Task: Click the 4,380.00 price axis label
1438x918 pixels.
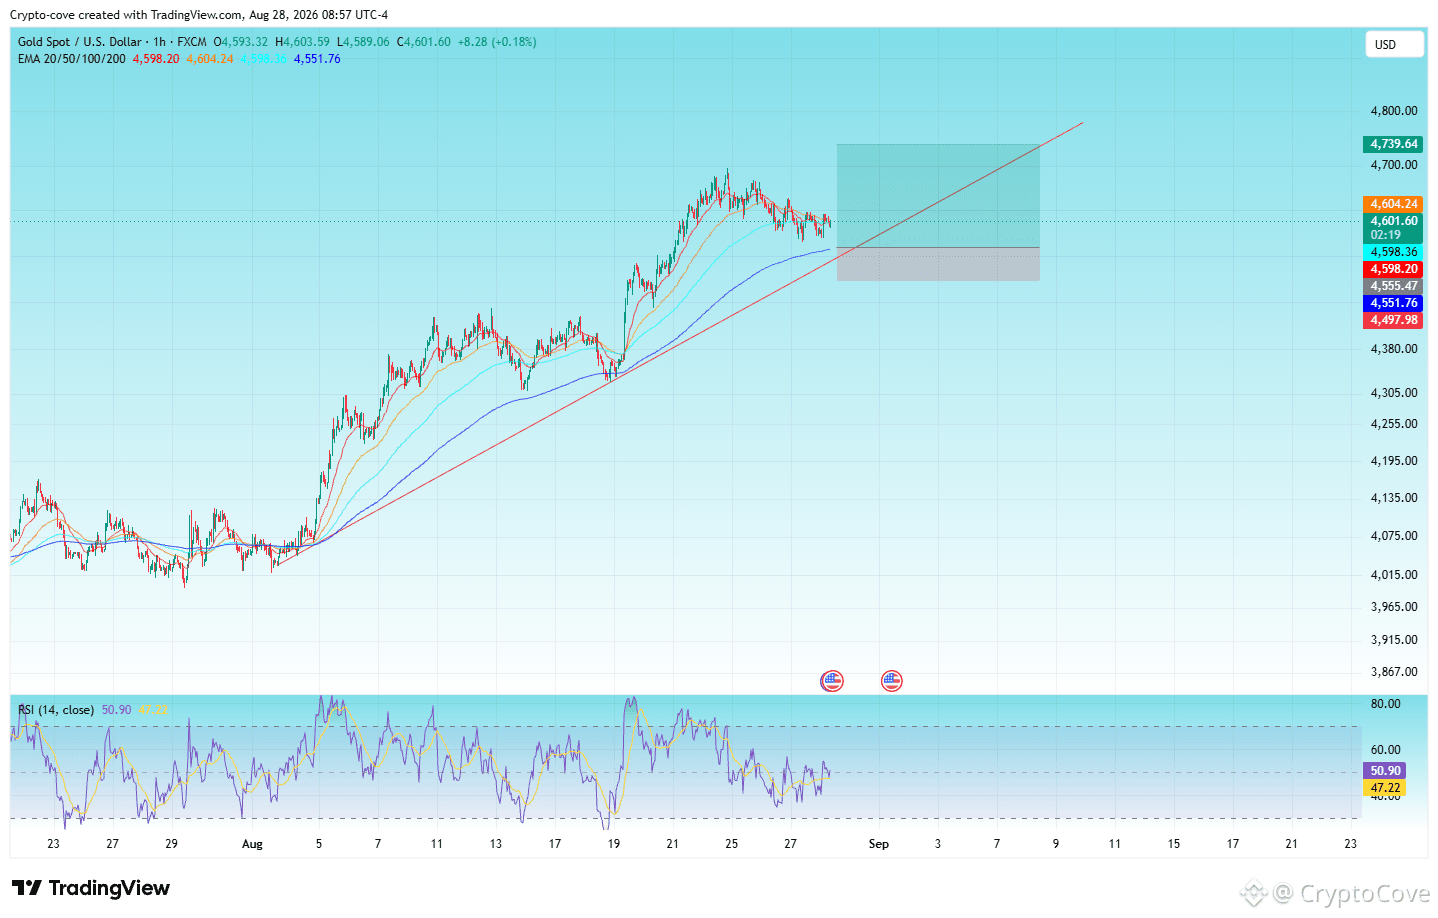Action: (1394, 349)
